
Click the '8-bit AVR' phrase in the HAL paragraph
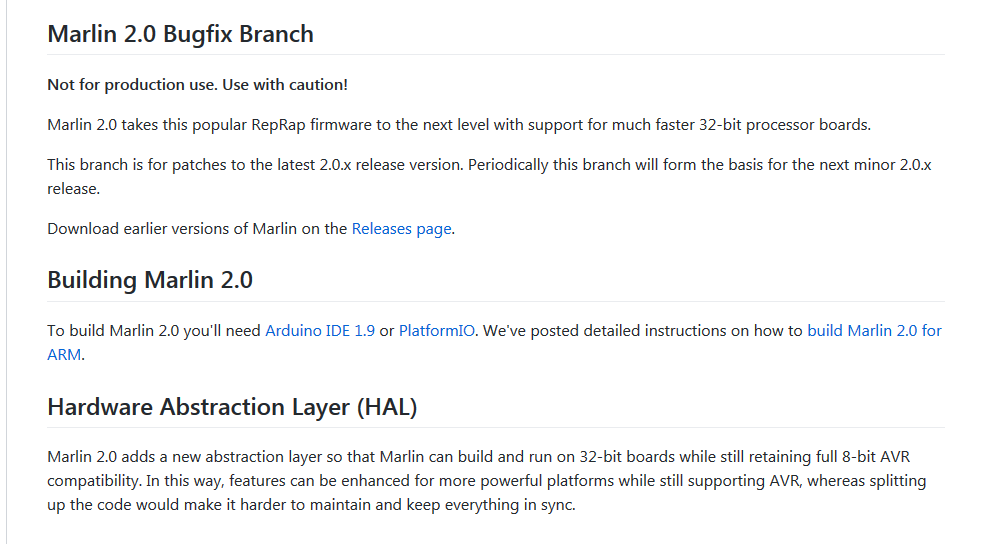tap(876, 457)
